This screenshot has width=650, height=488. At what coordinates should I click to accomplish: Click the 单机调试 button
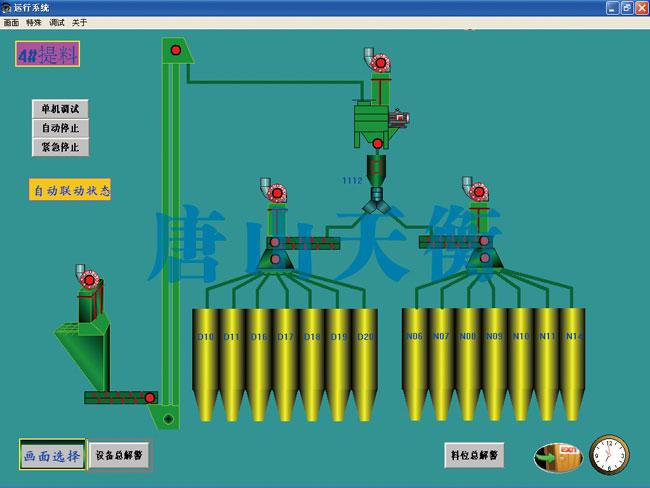(60, 108)
